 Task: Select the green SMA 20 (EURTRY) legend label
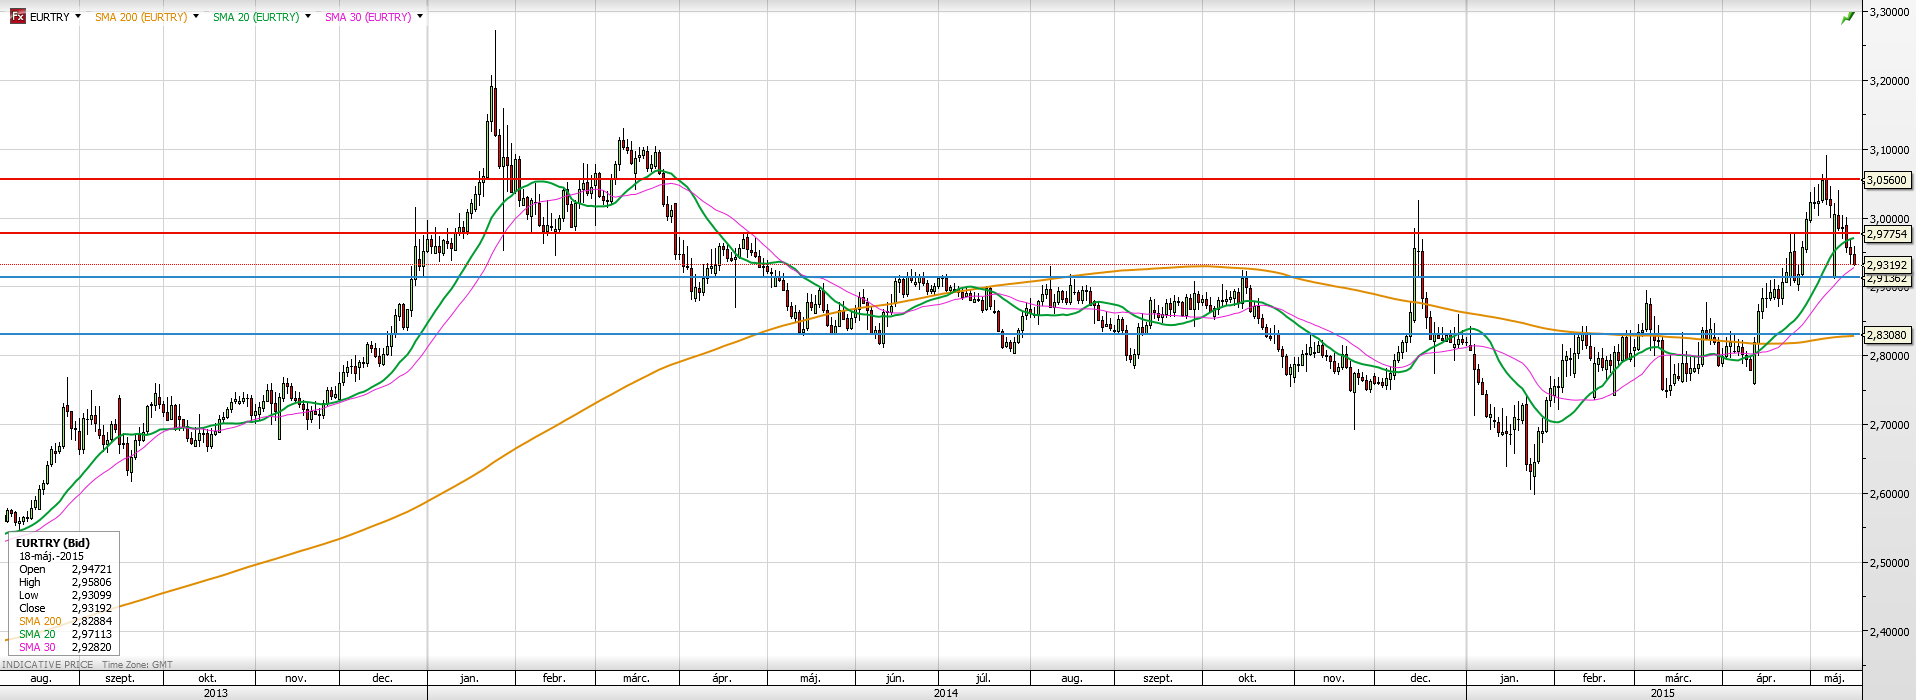click(256, 17)
